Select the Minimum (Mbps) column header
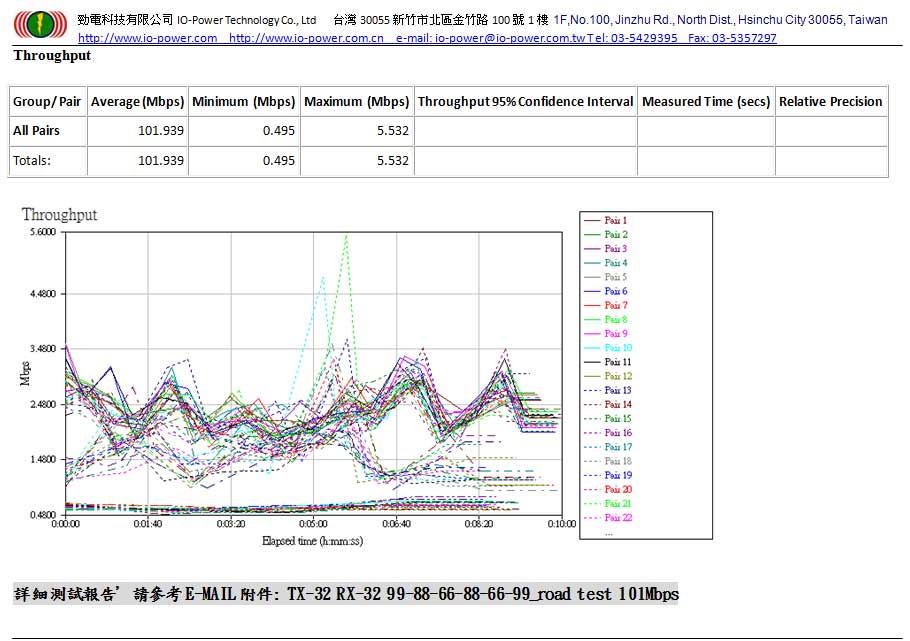The height and width of the screenshot is (641, 910). coord(244,102)
